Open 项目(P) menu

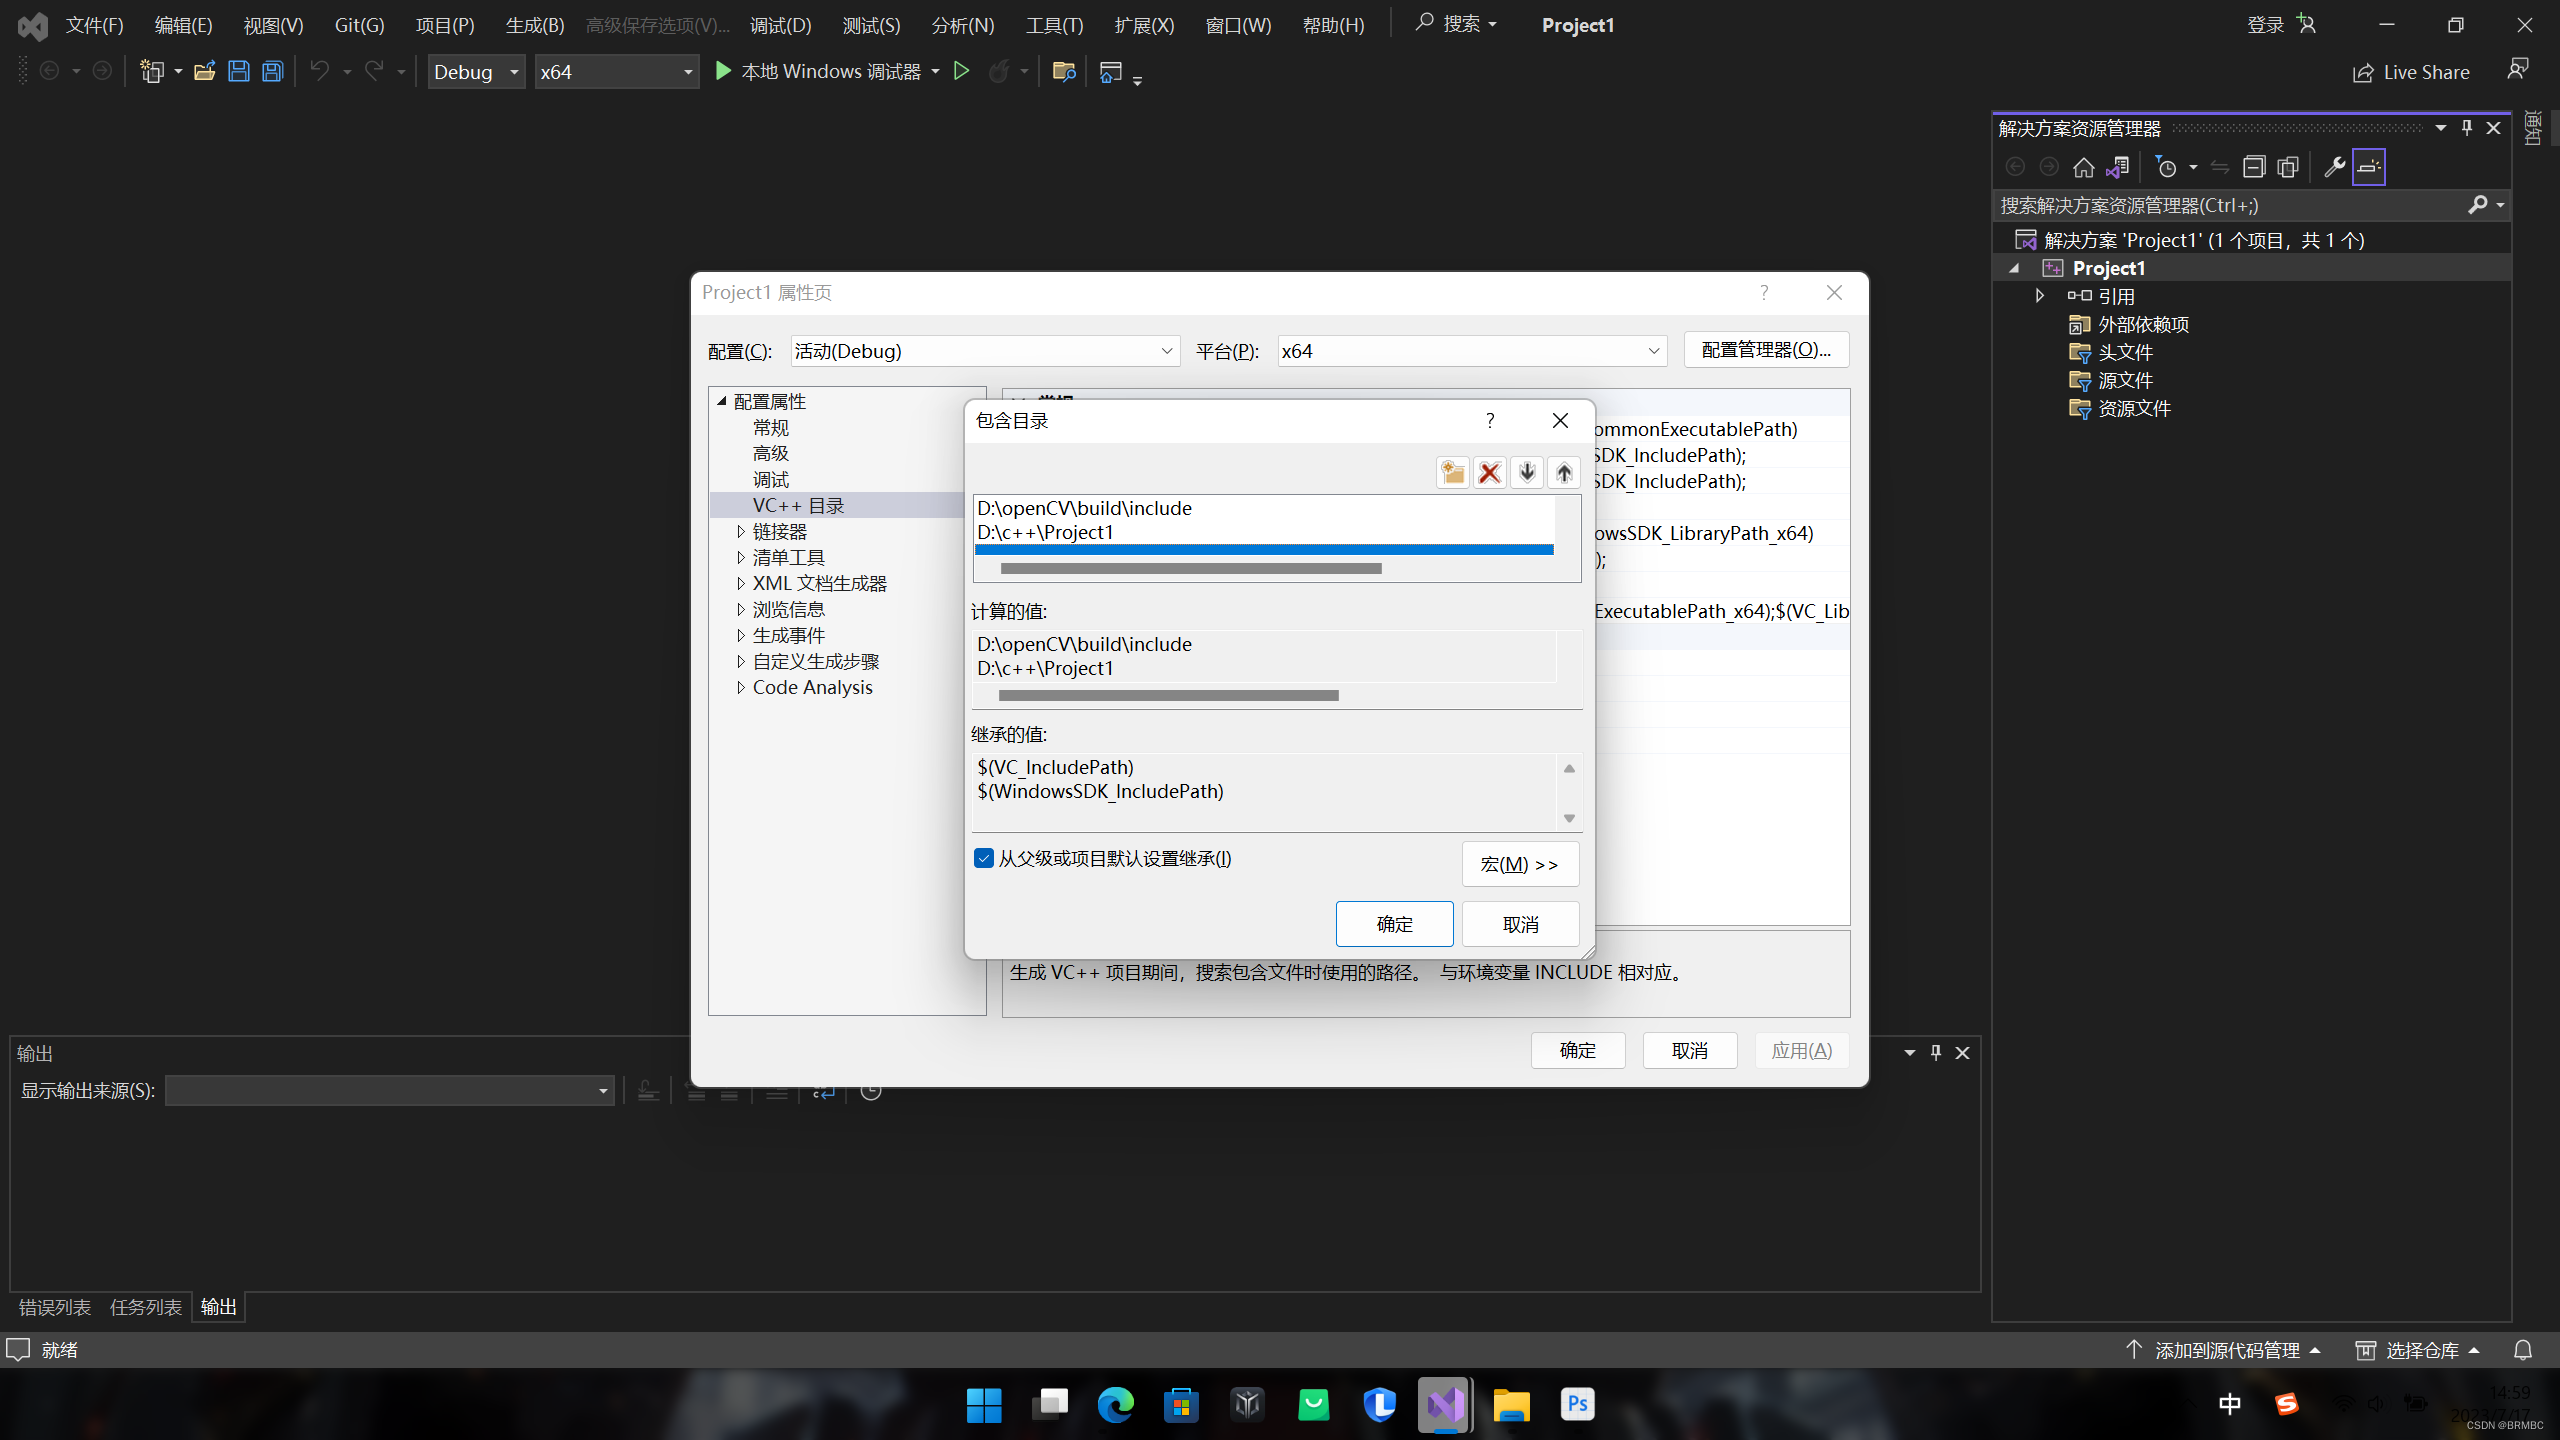click(445, 25)
